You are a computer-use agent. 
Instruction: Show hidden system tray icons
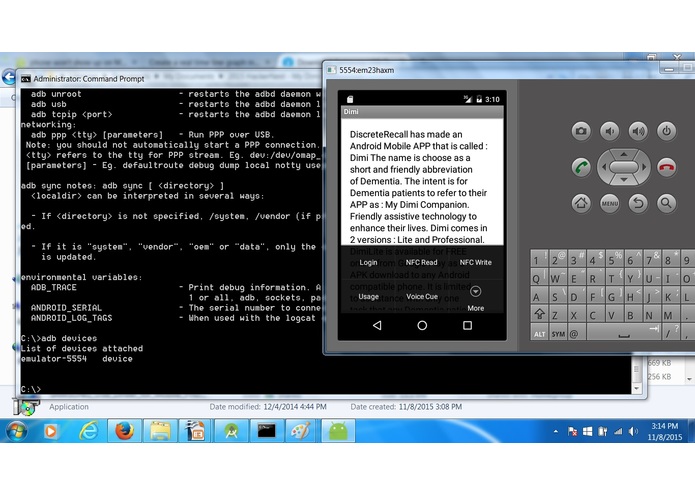556,431
